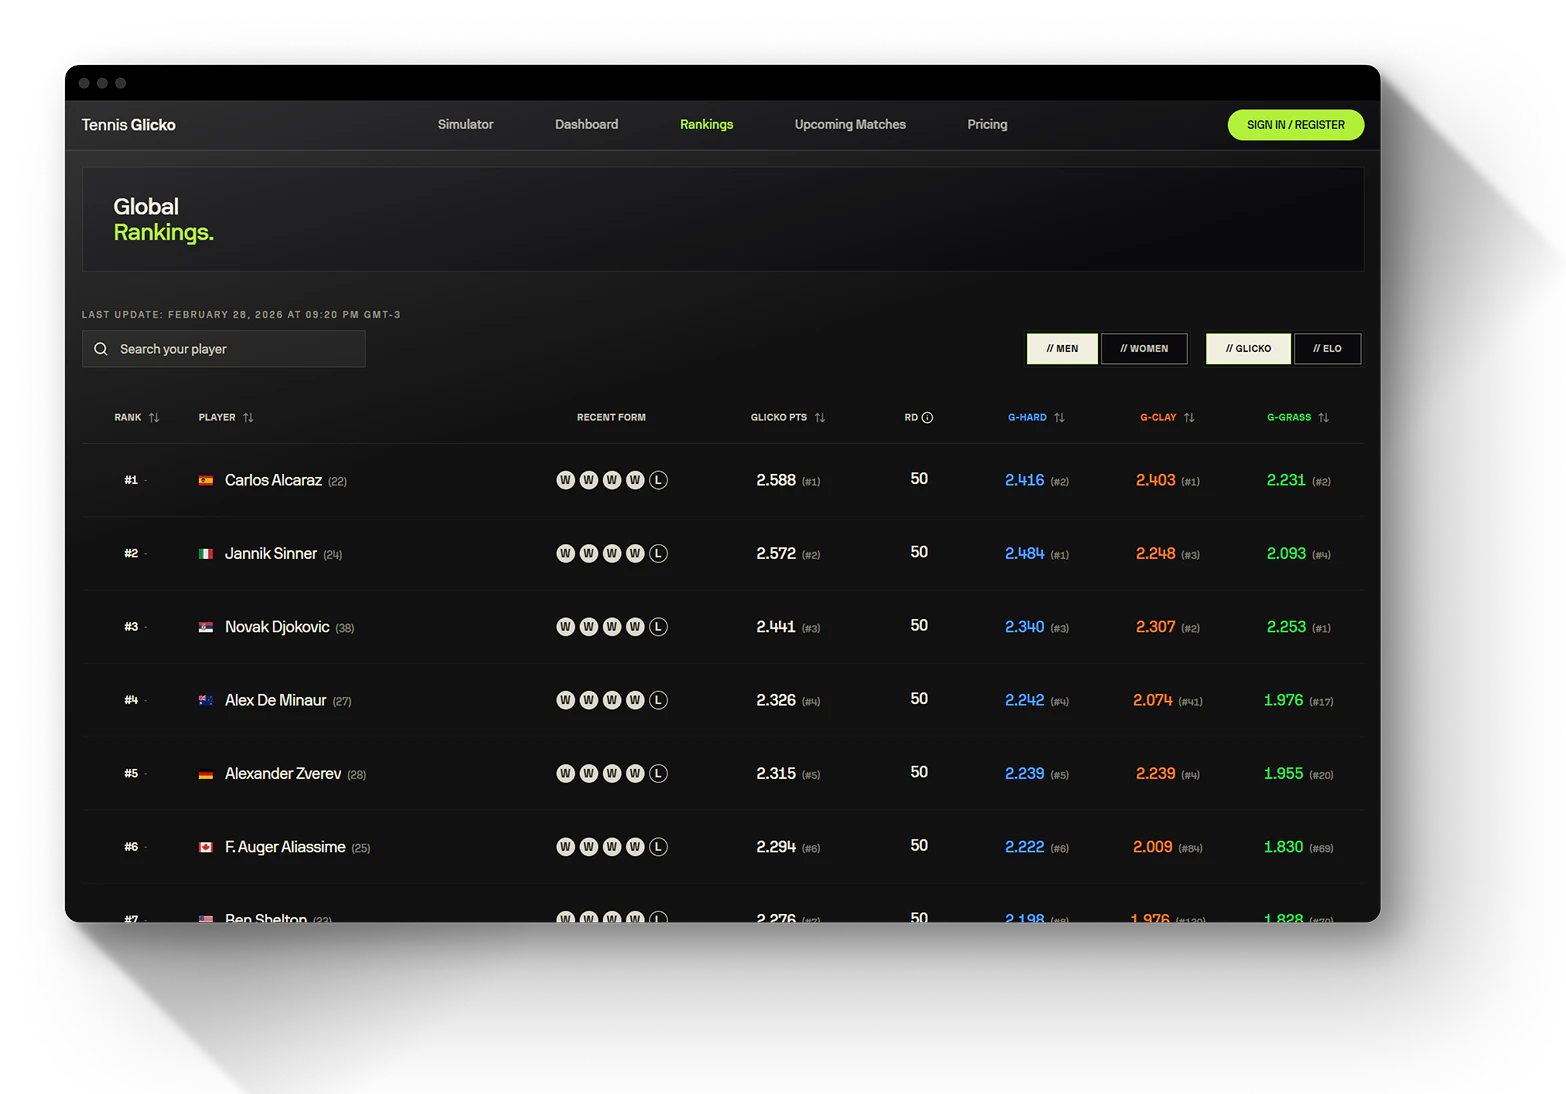Image resolution: width=1566 pixels, height=1094 pixels.
Task: Open Novak Djokovic player profile
Action: click(277, 627)
